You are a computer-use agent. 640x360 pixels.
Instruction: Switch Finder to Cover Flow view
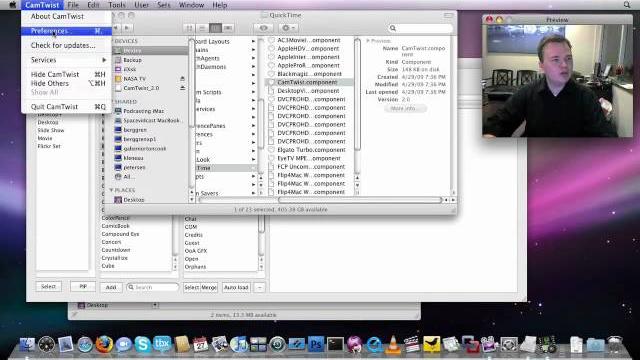coord(228,28)
